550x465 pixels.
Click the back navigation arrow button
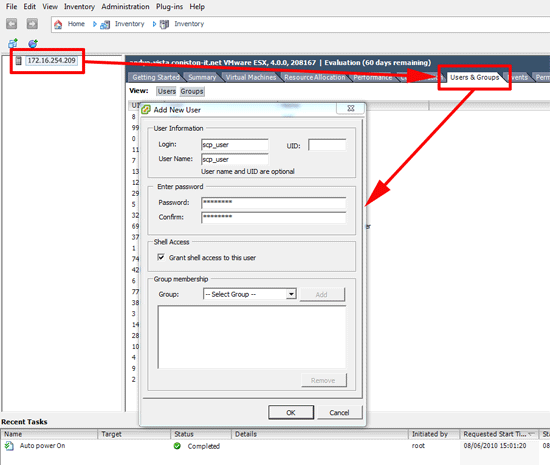point(12,24)
